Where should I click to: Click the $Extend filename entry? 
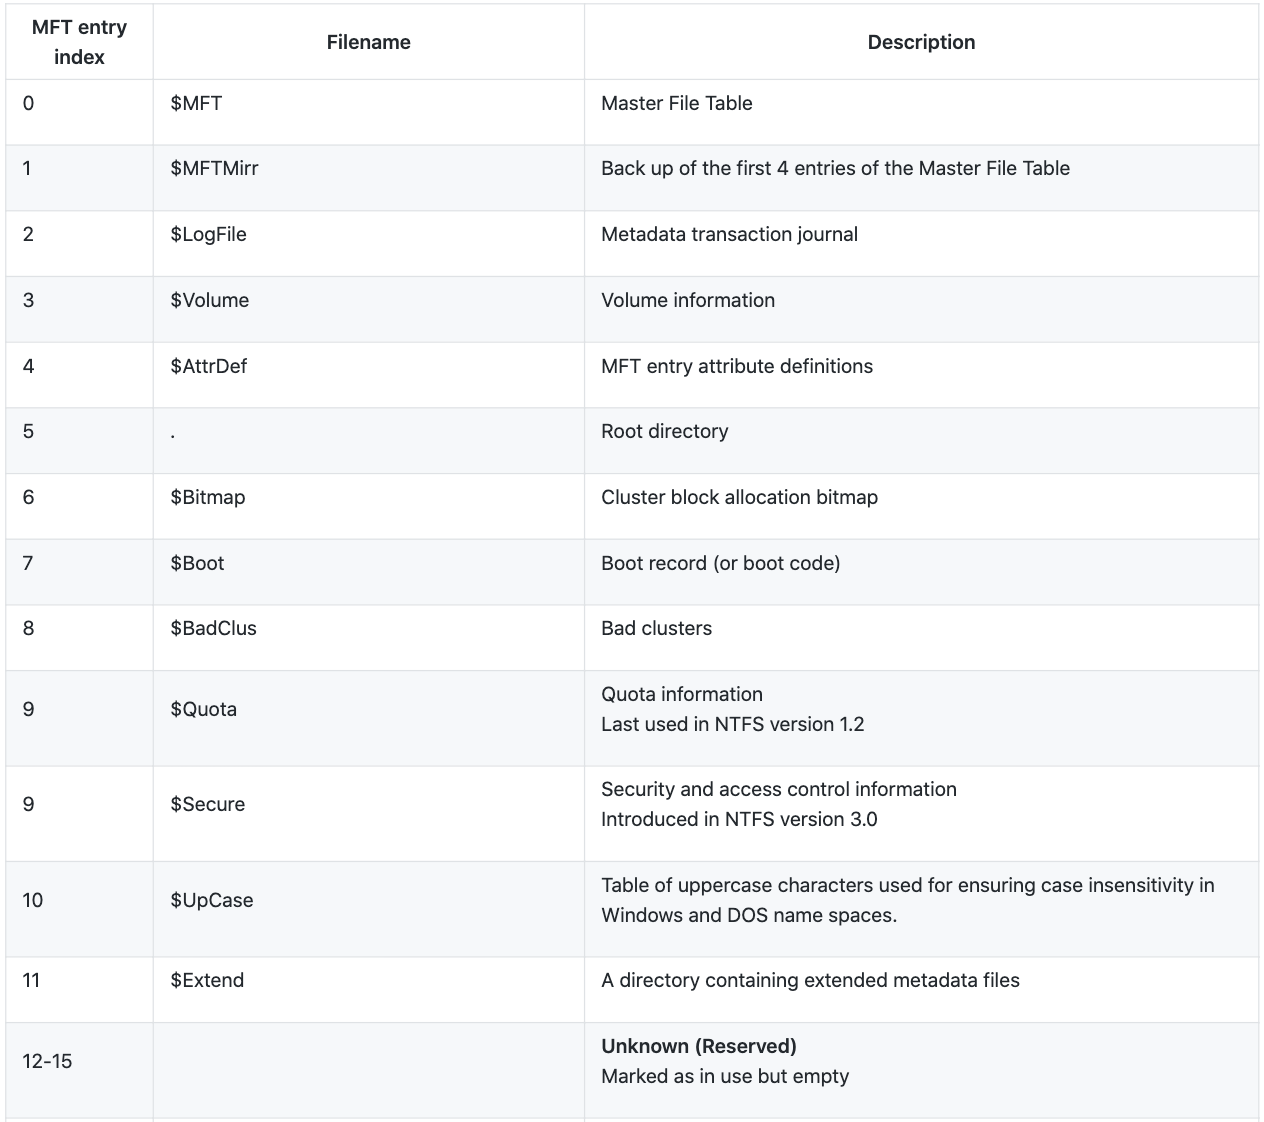pos(207,980)
